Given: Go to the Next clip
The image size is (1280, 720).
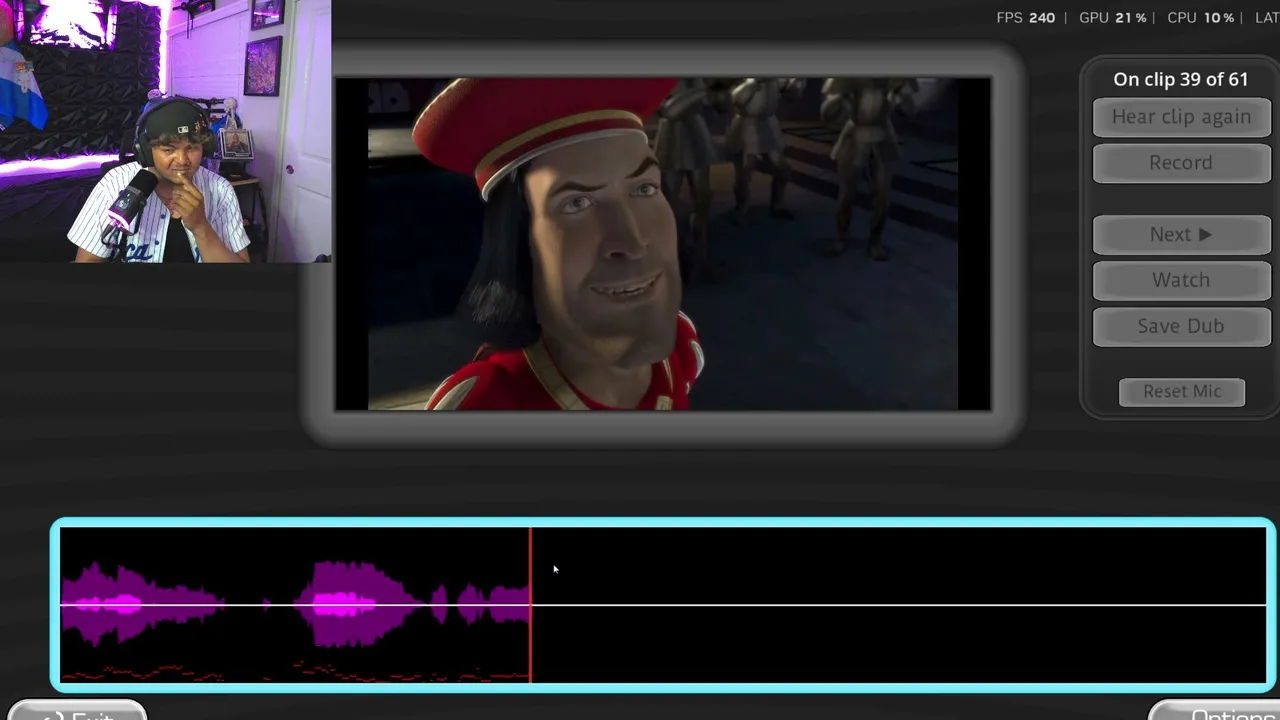Looking at the screenshot, I should (1181, 235).
